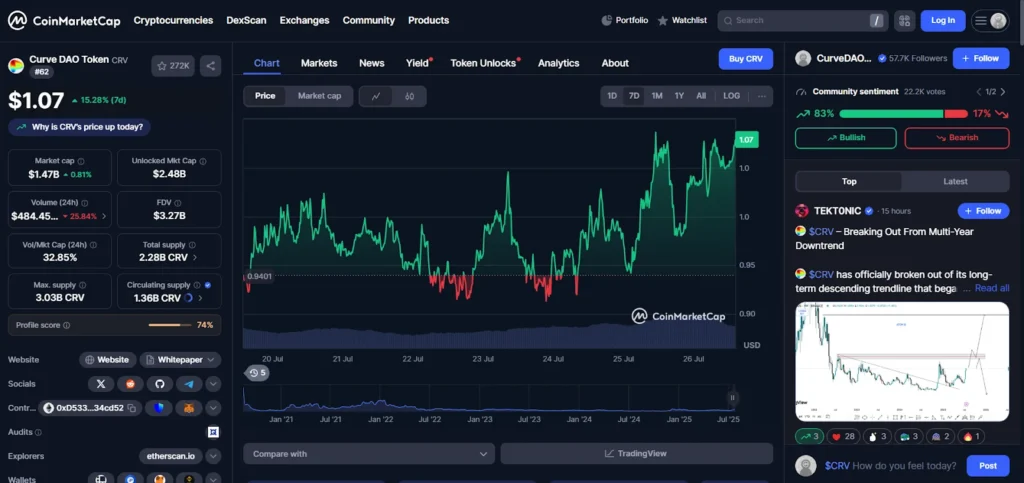Open Why is CRV's price up today

pos(80,127)
